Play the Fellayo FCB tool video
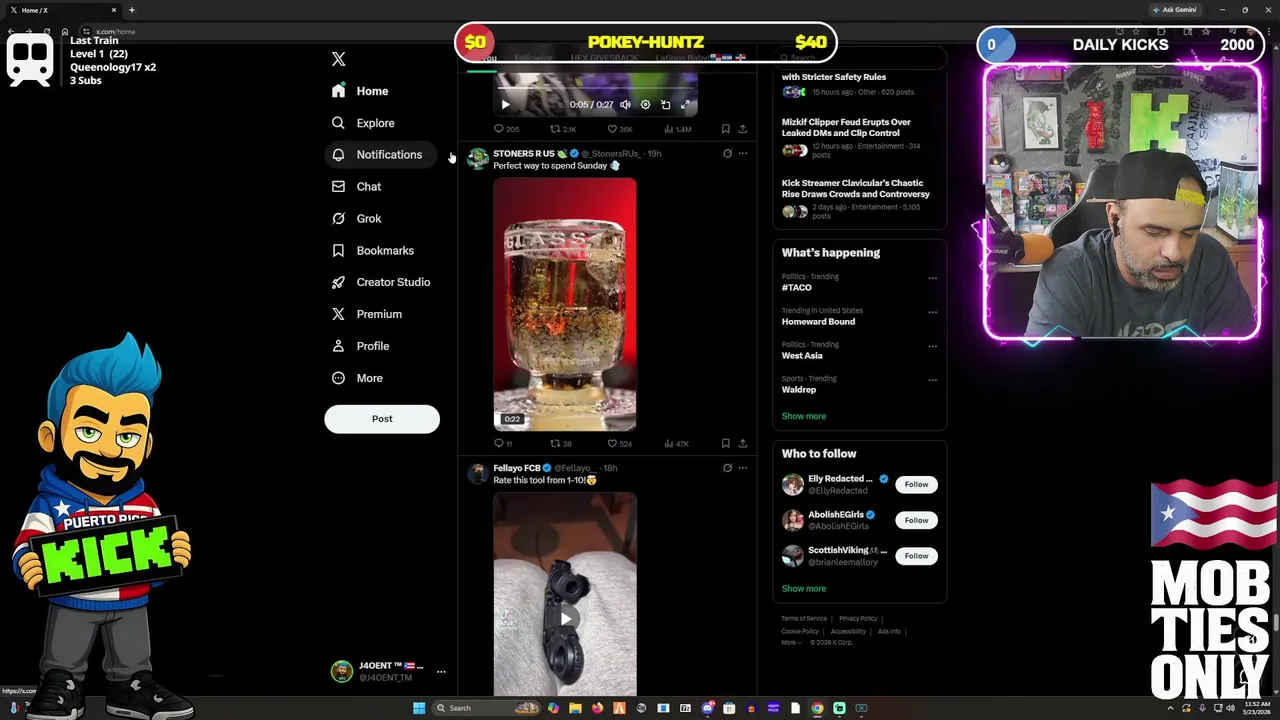 point(565,619)
